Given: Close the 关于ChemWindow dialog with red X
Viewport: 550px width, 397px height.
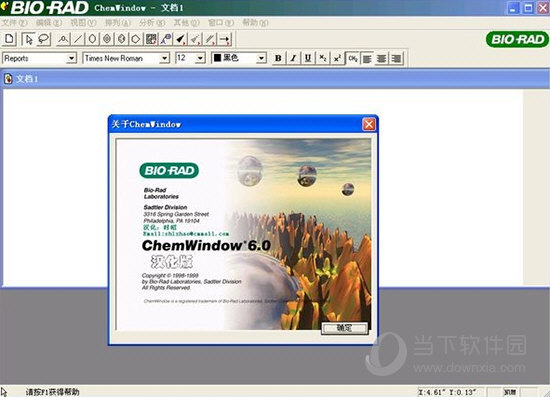Looking at the screenshot, I should coord(369,124).
